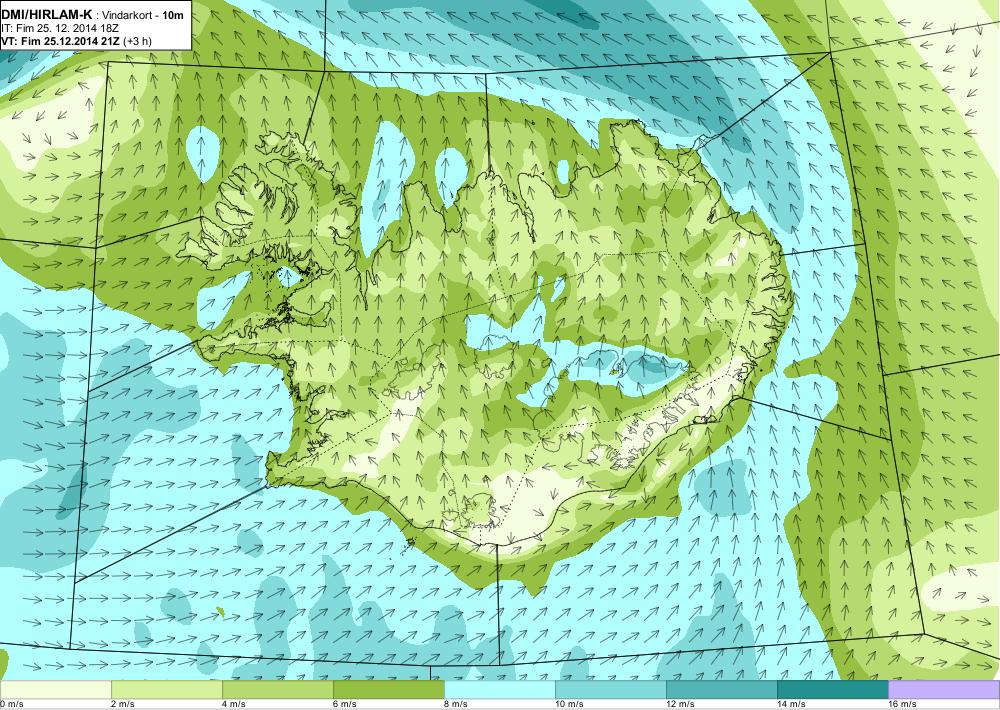Click the '16 m/s' legend label
The image size is (1000, 710).
pyautogui.click(x=902, y=704)
